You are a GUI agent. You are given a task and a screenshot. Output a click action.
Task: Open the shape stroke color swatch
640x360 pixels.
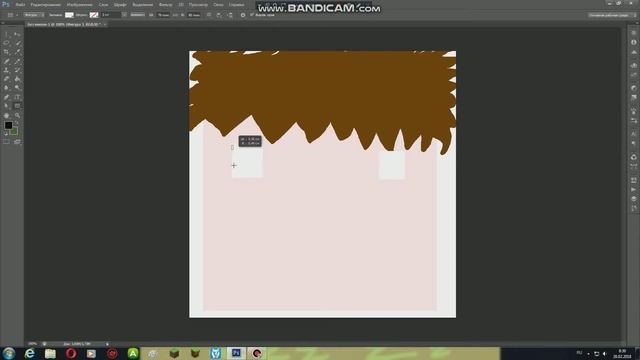pos(94,15)
